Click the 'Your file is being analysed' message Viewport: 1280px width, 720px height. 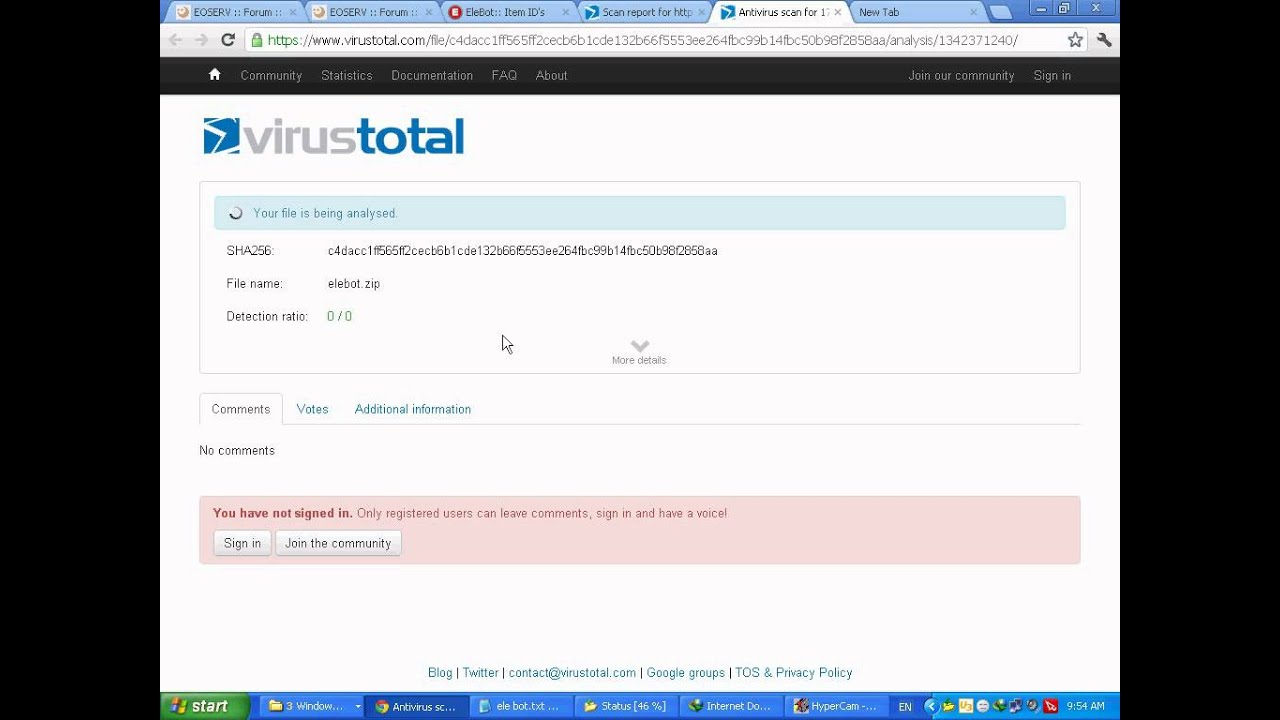pos(325,213)
